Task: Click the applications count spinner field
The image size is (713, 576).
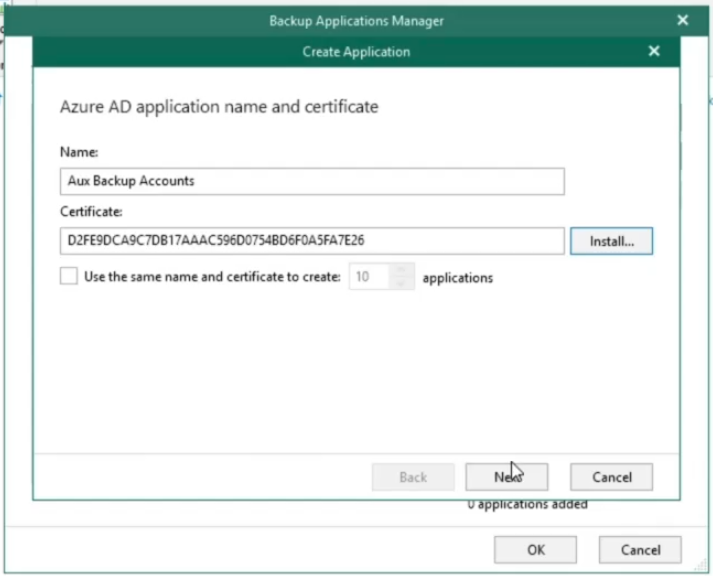Action: click(x=382, y=276)
